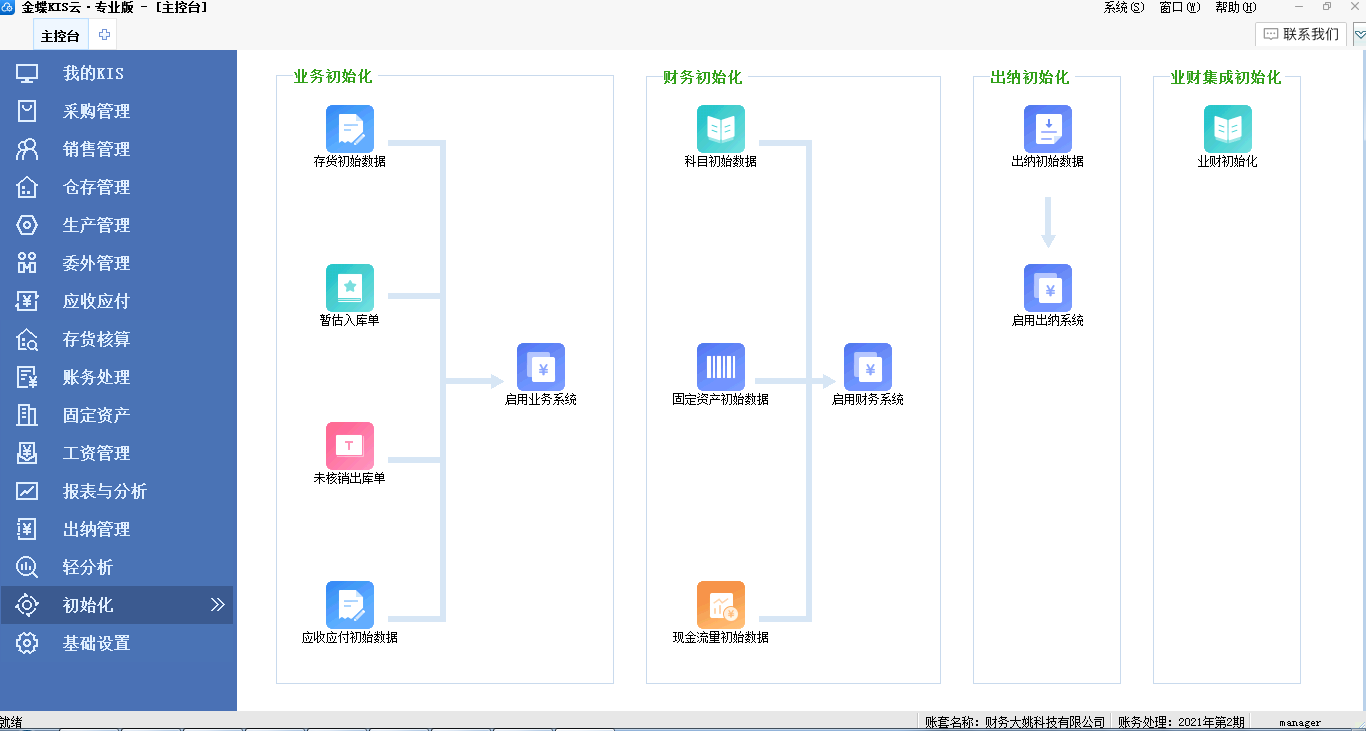
Task: Open 业财初始化 icon
Action: (1228, 129)
